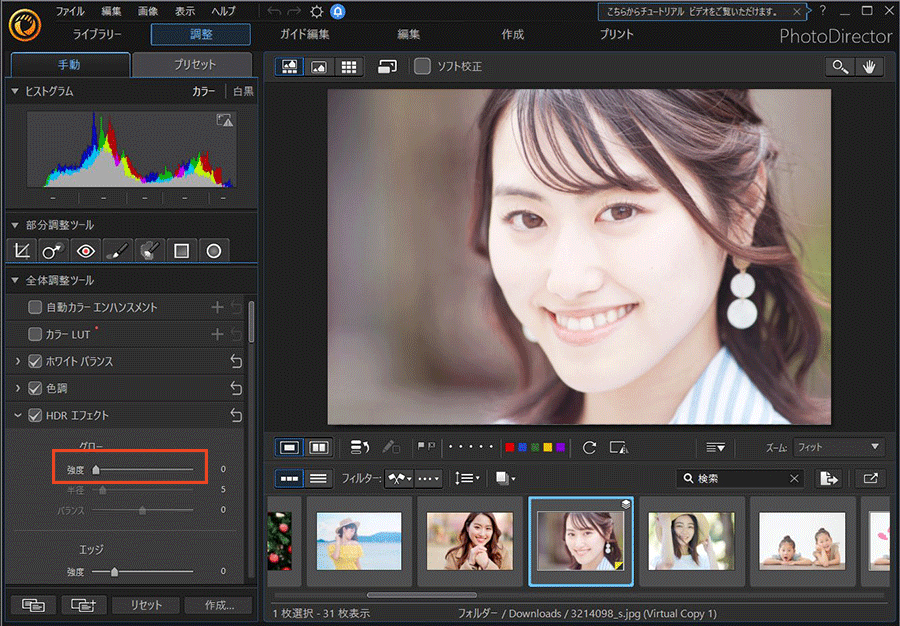This screenshot has width=900, height=626.
Task: Show single image view
Action: click(x=289, y=447)
